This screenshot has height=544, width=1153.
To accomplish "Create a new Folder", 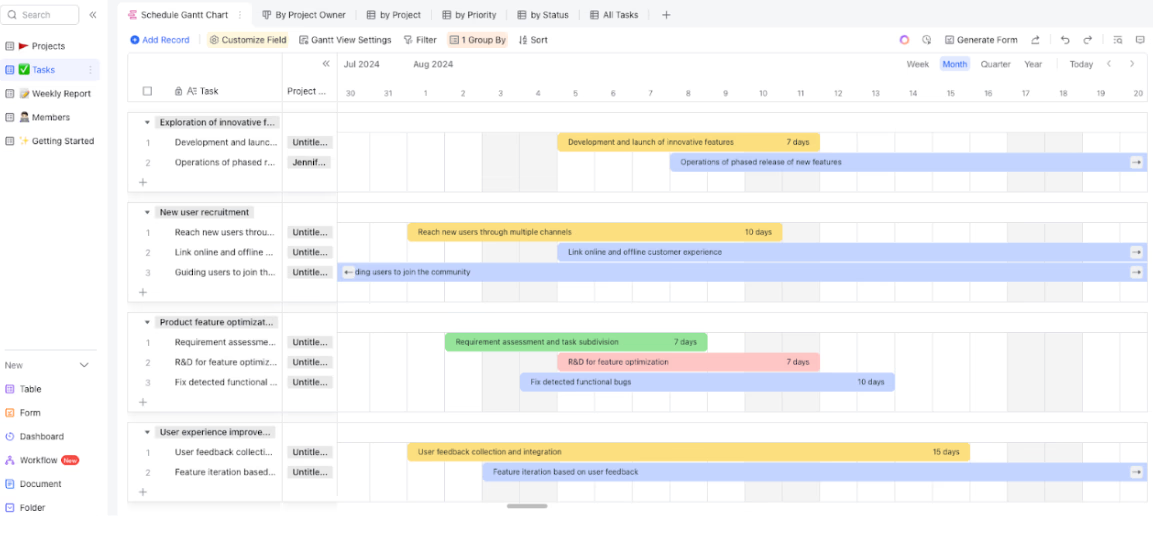I will (32, 507).
